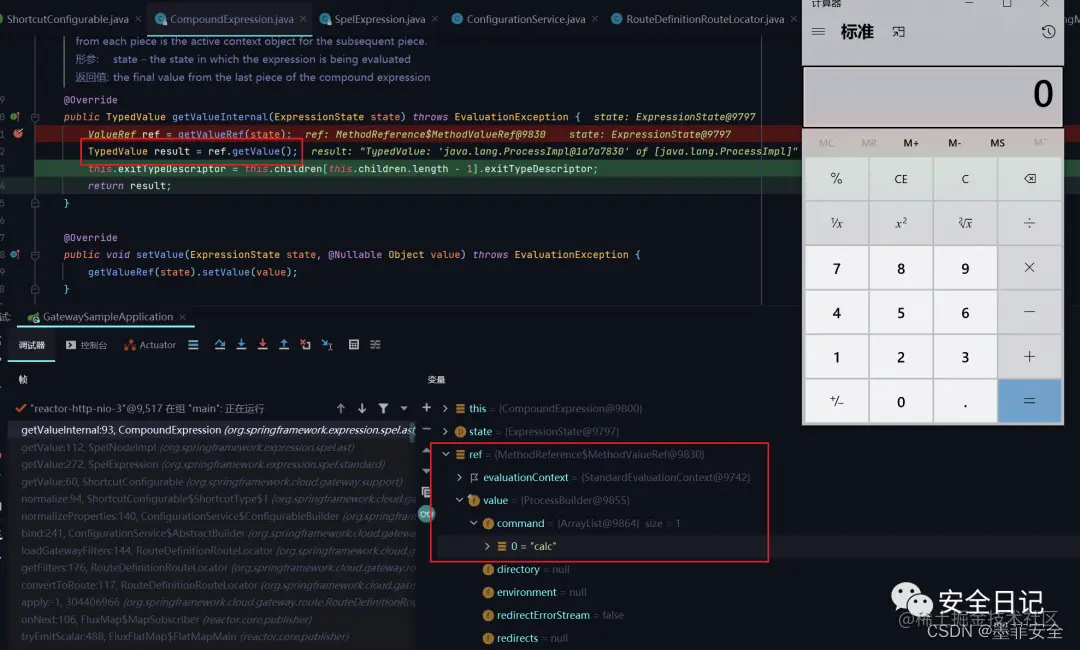Image resolution: width=1080 pixels, height=650 pixels.
Task: Click the Calculator display showing 0
Action: pyautogui.click(x=933, y=95)
